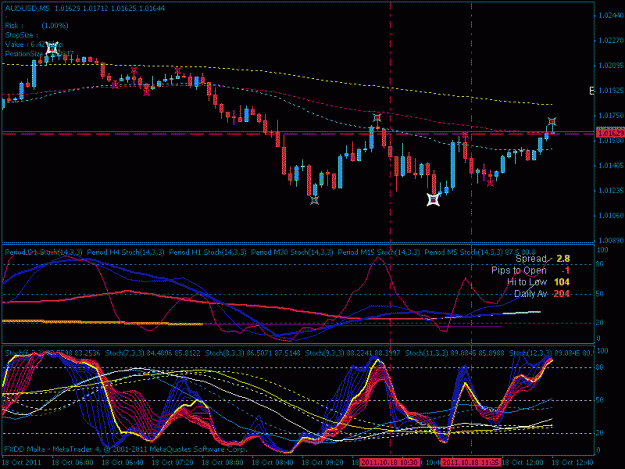Select the boxed X marker below the 09:20 low candle
The width and height of the screenshot is (625, 469).
pyautogui.click(x=314, y=200)
